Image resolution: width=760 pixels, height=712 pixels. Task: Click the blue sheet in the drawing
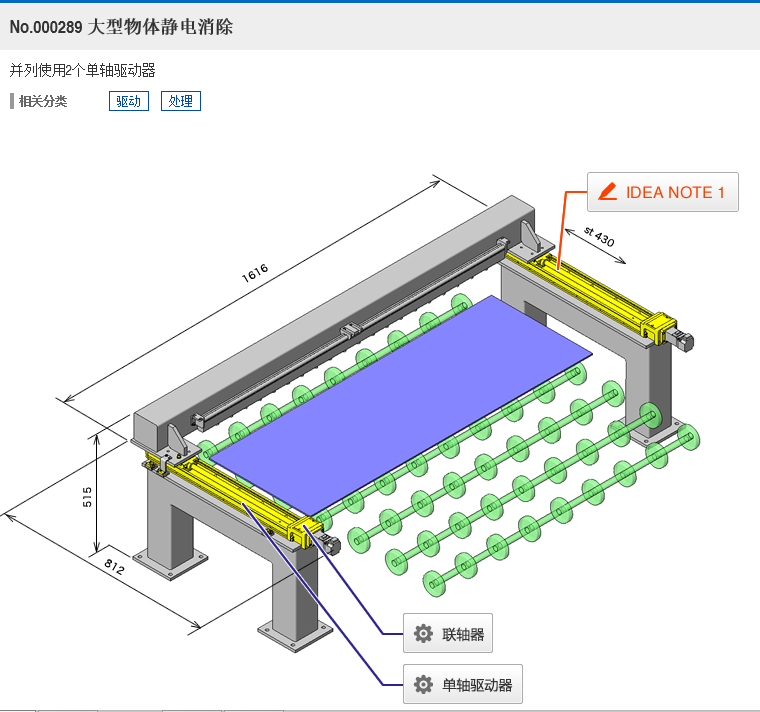tap(402, 405)
